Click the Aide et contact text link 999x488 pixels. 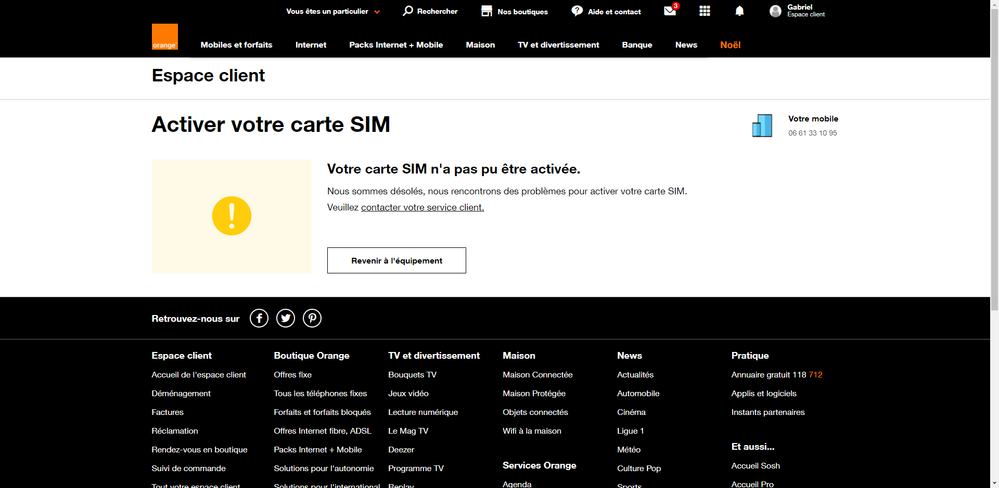pos(614,11)
